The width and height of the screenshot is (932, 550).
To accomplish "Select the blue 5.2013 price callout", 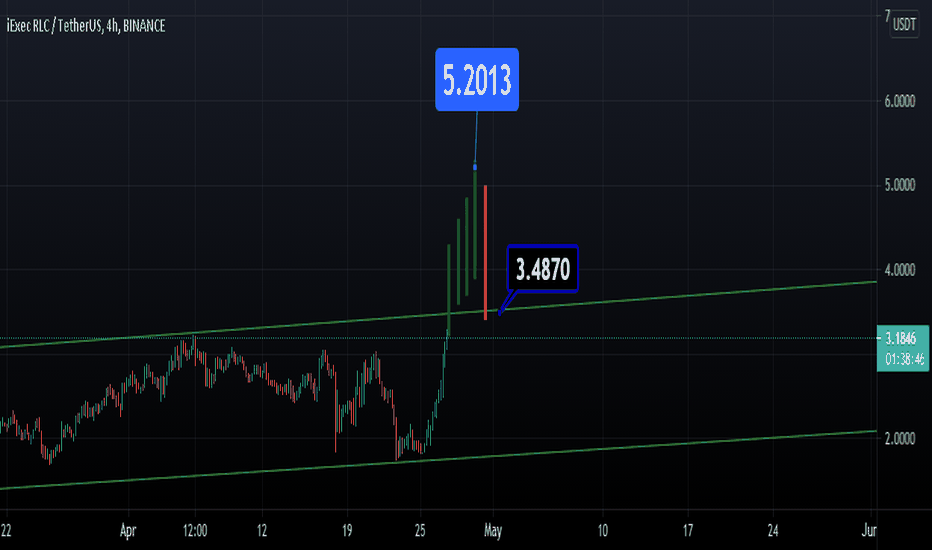I will pyautogui.click(x=477, y=80).
